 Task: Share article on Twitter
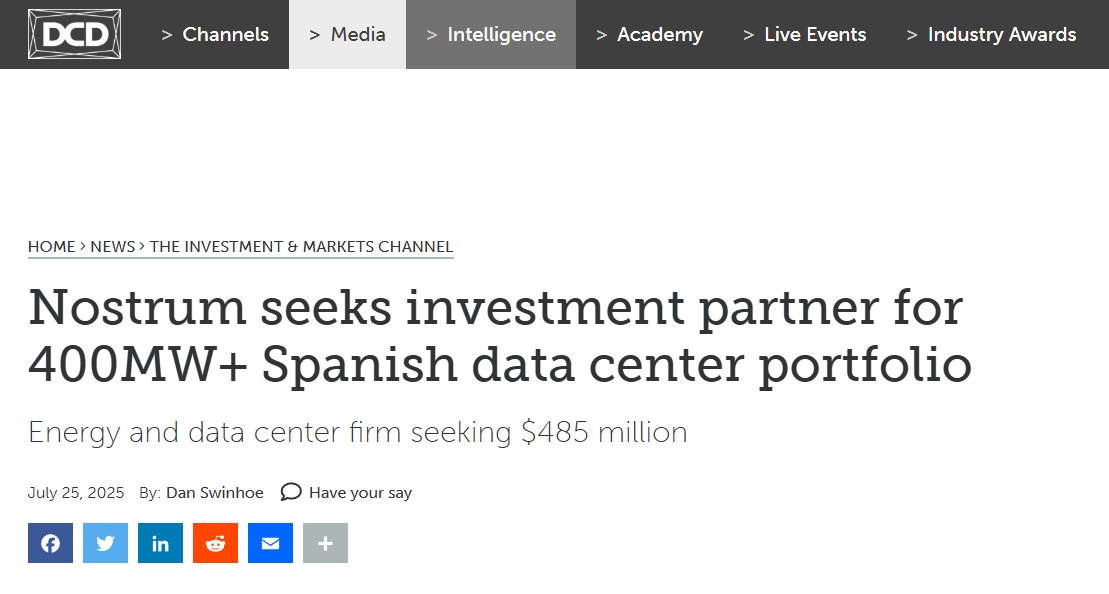point(105,543)
